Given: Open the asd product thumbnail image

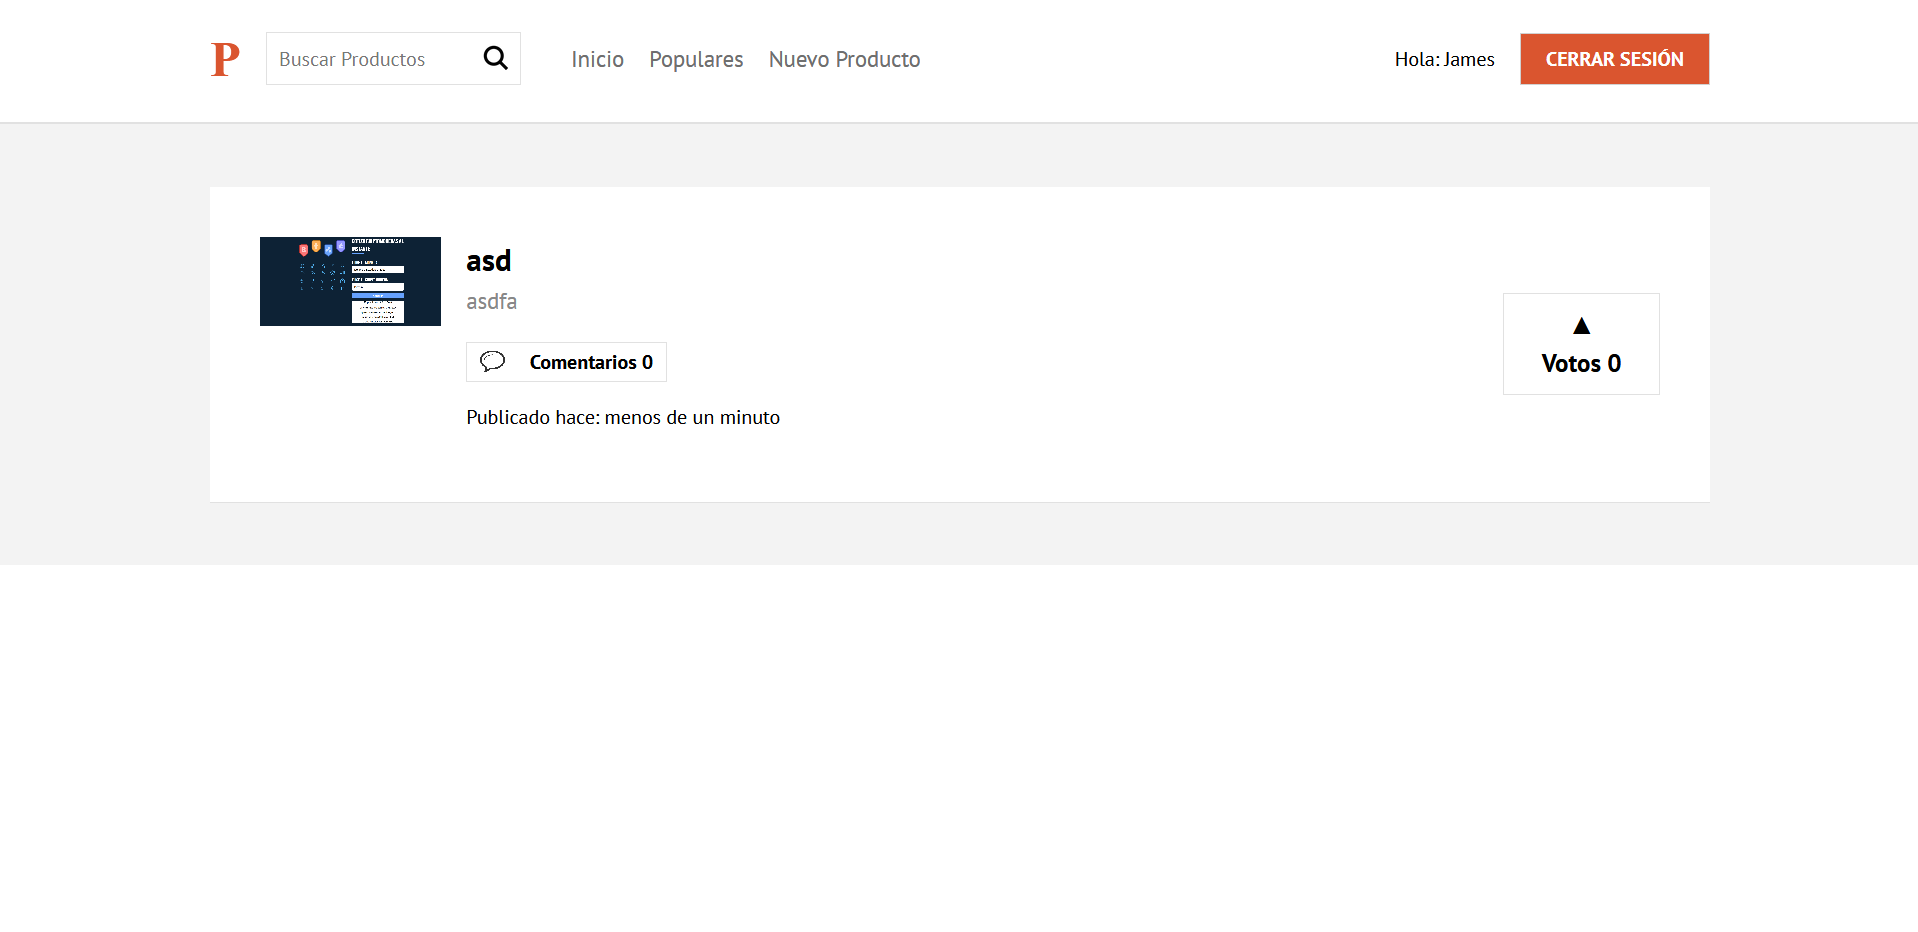Looking at the screenshot, I should tap(350, 281).
